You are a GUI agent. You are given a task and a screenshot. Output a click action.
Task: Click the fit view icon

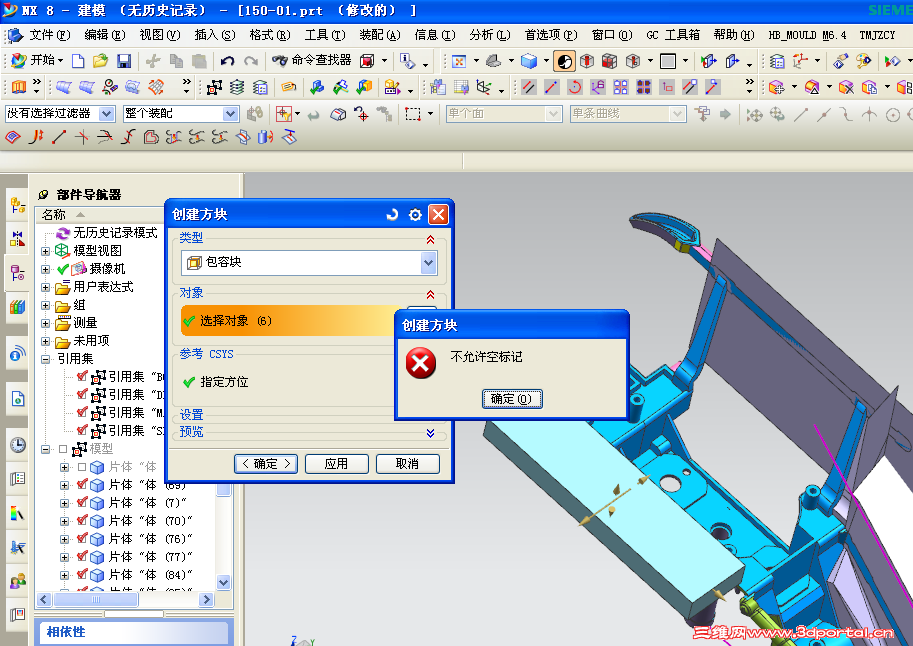tap(459, 61)
